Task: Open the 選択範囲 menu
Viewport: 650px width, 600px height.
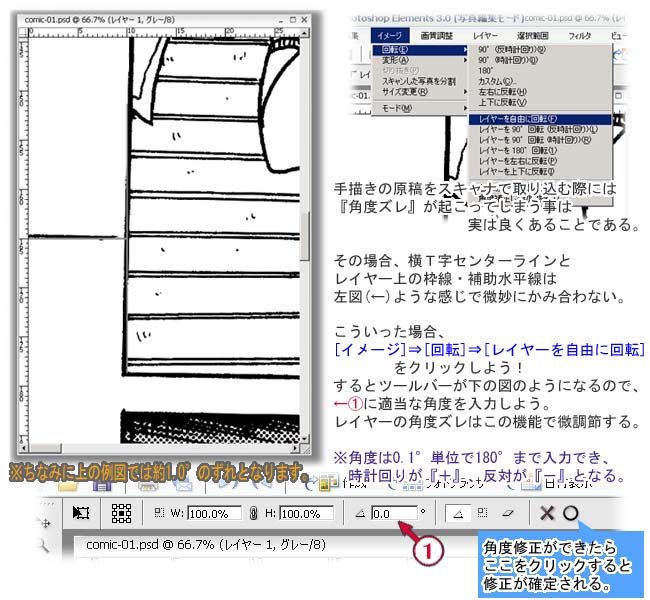Action: click(x=533, y=36)
